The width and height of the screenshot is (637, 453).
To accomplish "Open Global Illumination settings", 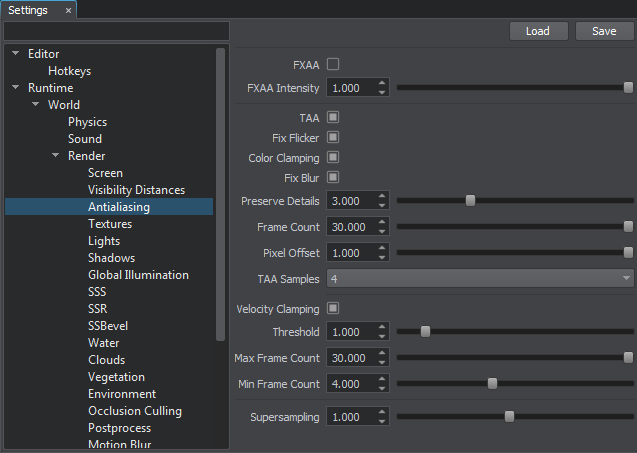I will [138, 275].
